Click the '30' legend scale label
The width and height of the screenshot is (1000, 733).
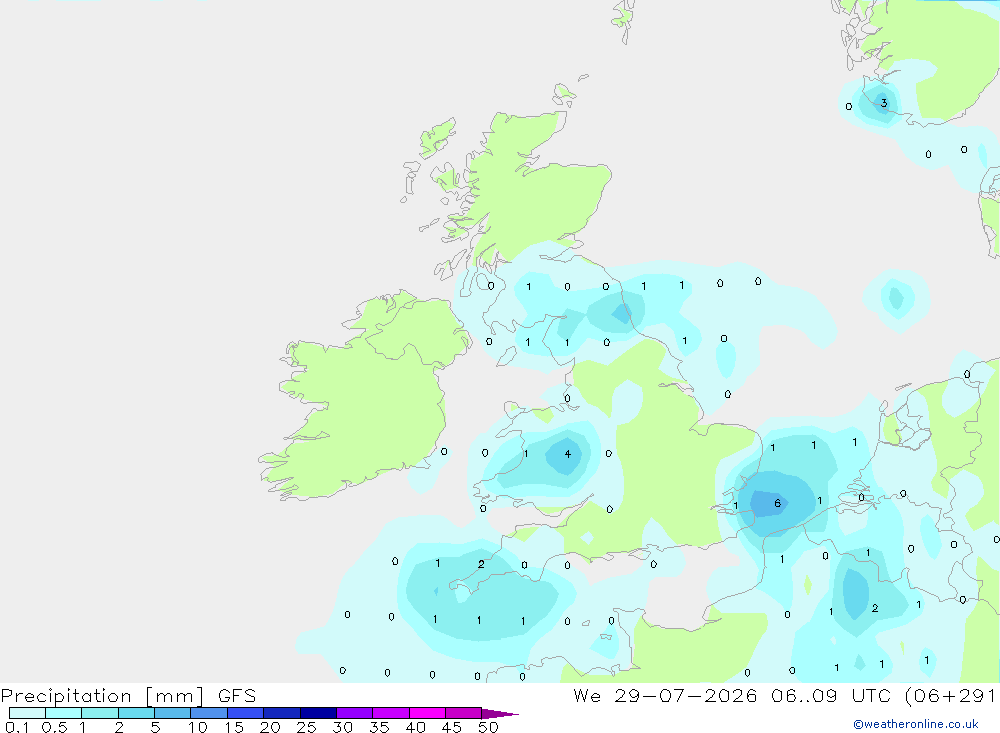pyautogui.click(x=342, y=727)
